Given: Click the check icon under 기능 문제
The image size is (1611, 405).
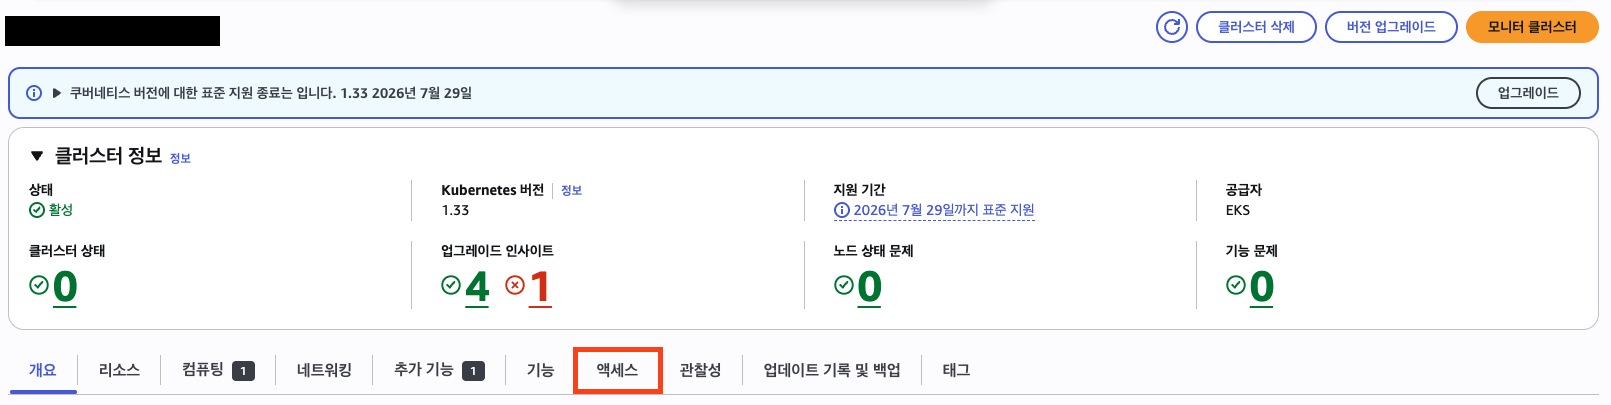Looking at the screenshot, I should click(x=1236, y=286).
